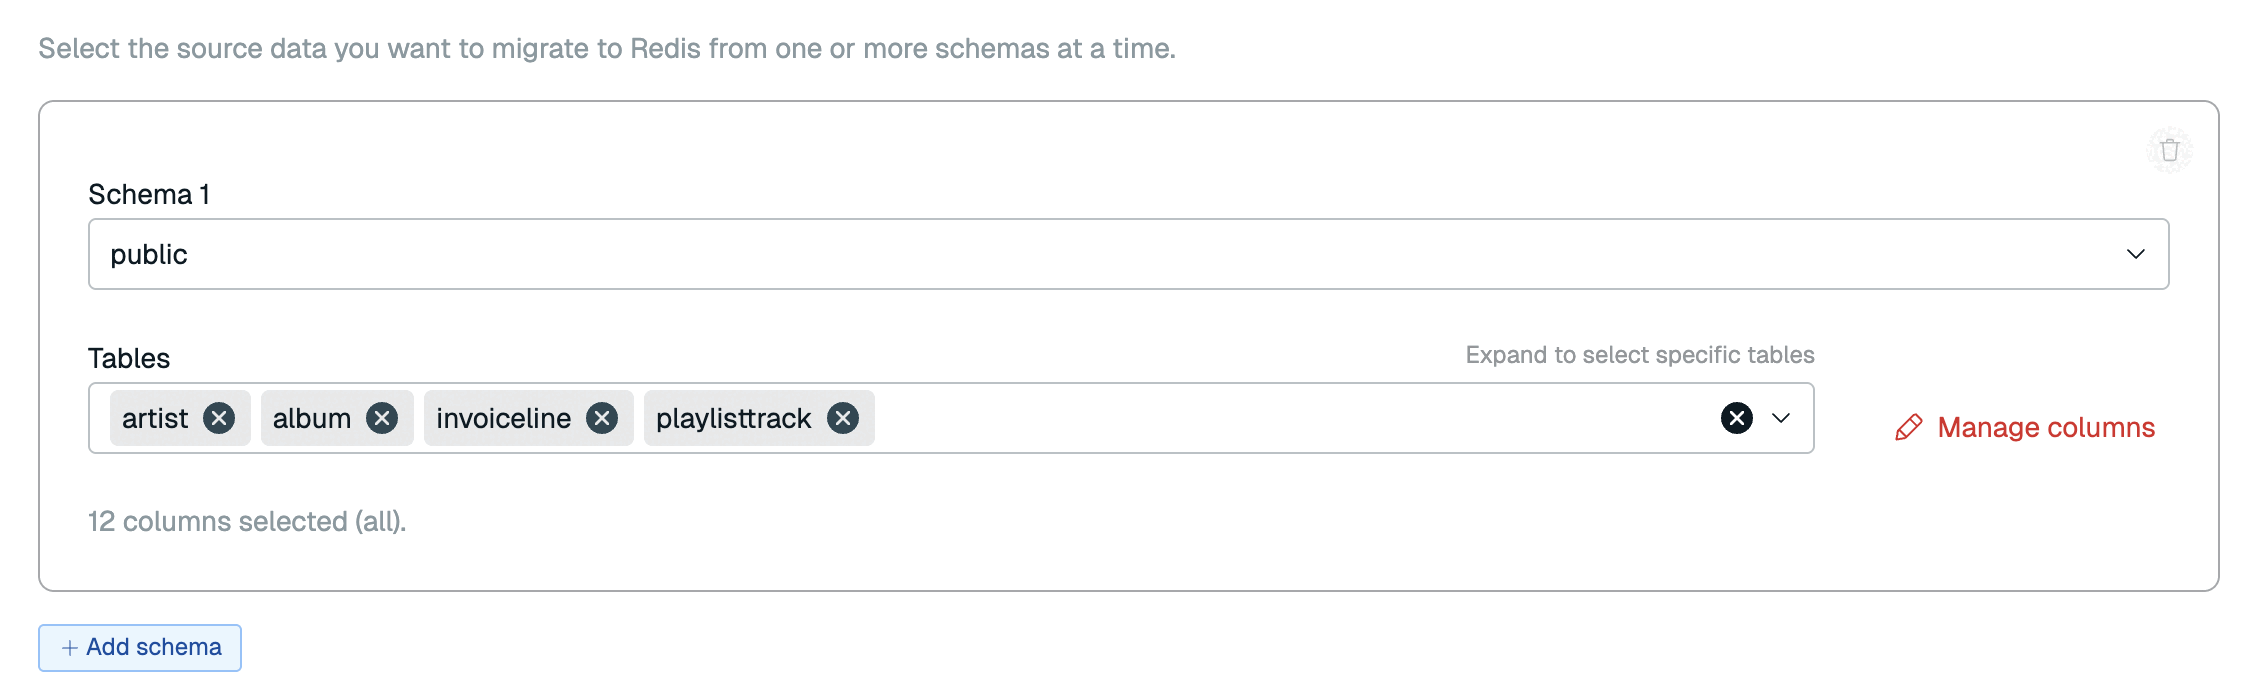Click the 'Expand to select specific tables' hint
Image resolution: width=2248 pixels, height=696 pixels.
pyautogui.click(x=1639, y=355)
